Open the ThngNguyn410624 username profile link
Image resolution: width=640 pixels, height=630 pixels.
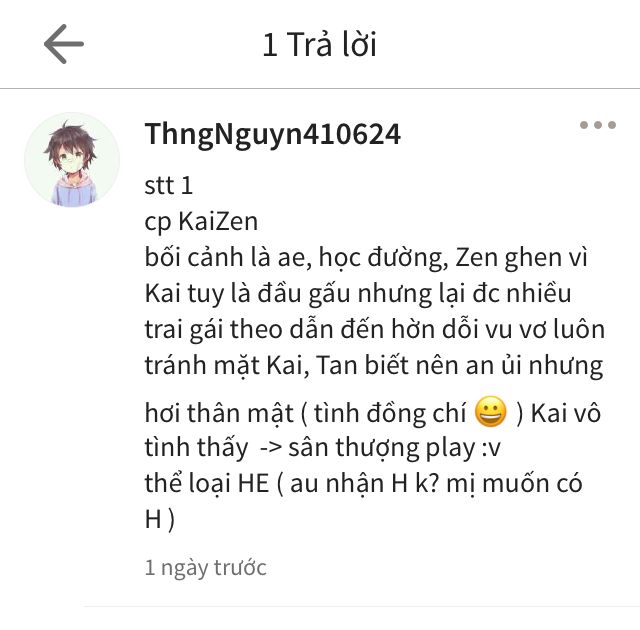273,134
